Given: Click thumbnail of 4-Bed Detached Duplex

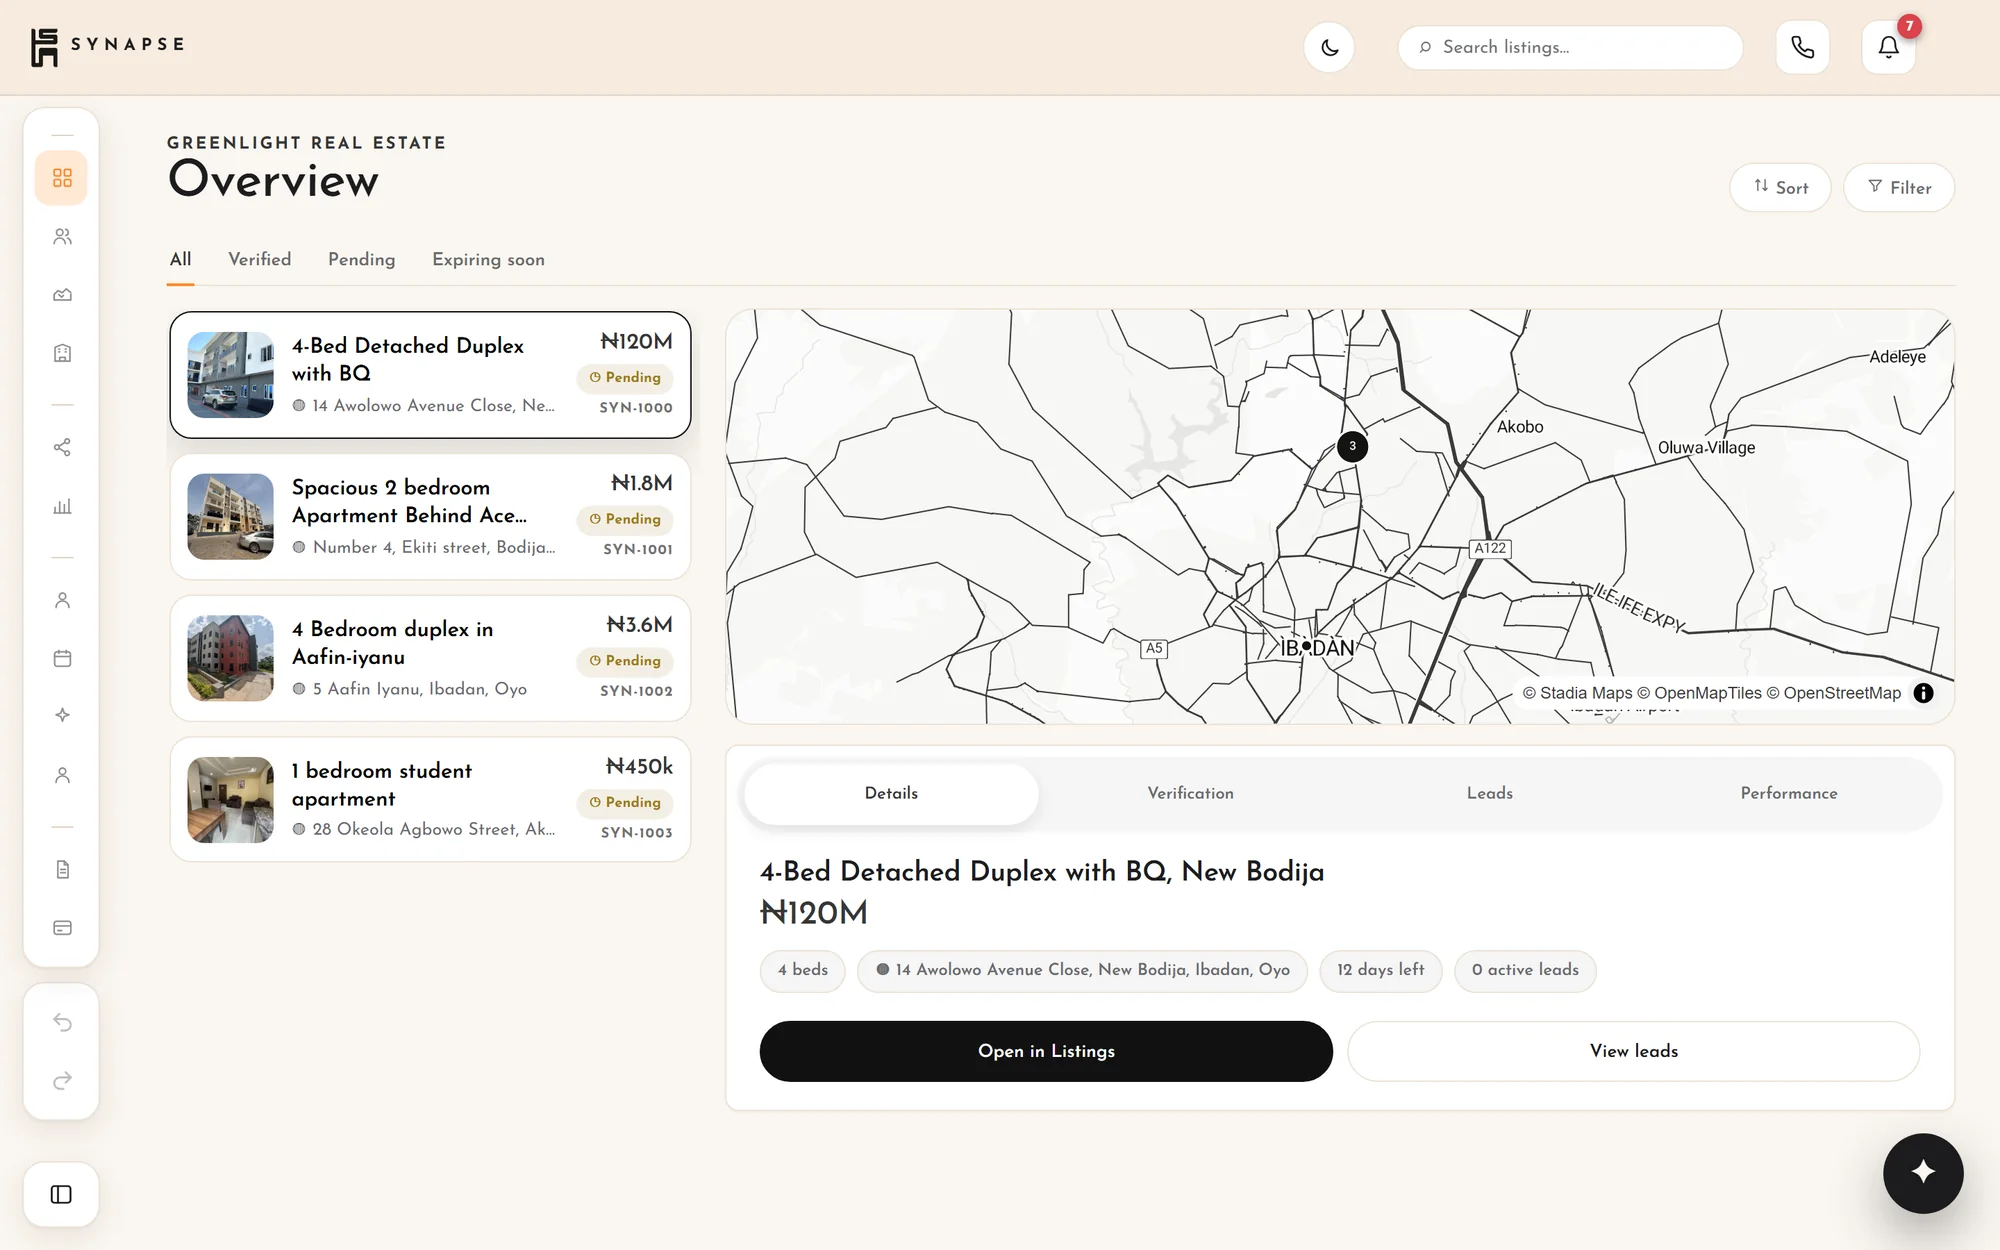Looking at the screenshot, I should 230,375.
